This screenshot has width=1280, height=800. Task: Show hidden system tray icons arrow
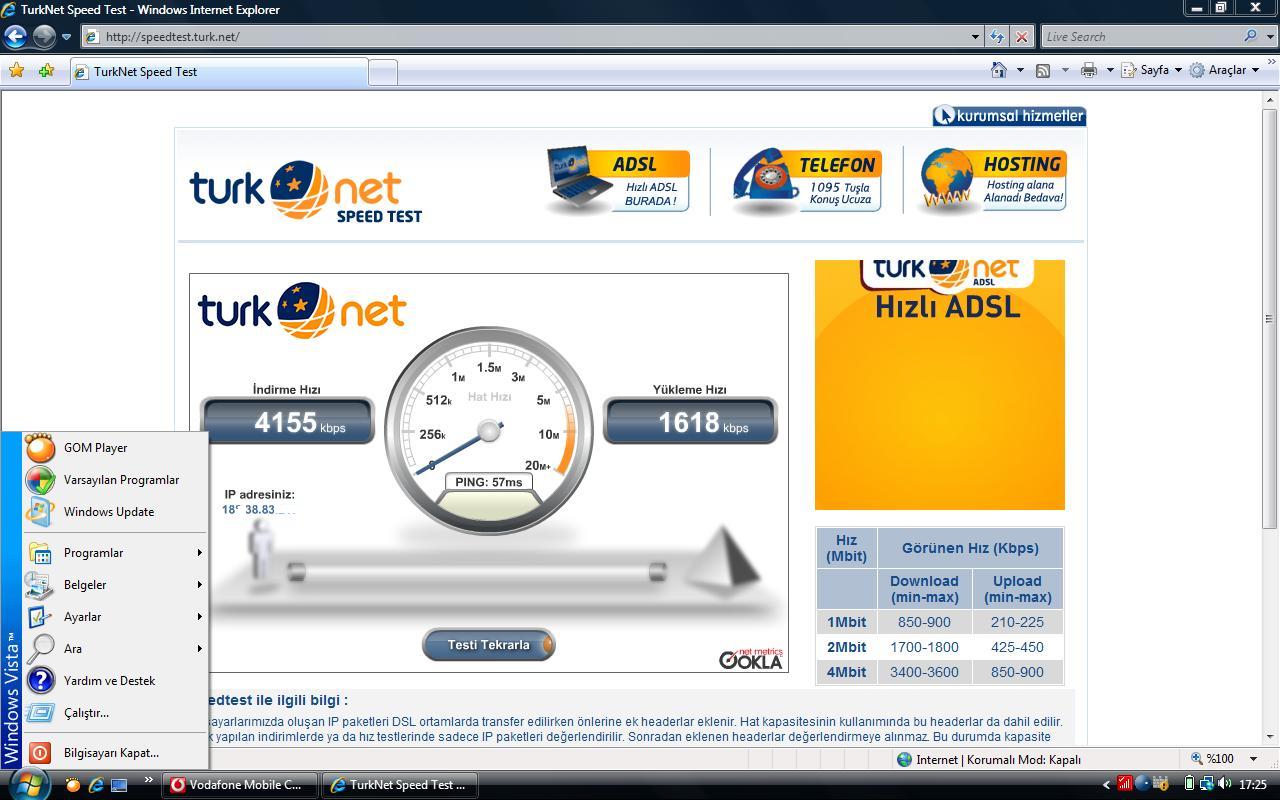1106,786
